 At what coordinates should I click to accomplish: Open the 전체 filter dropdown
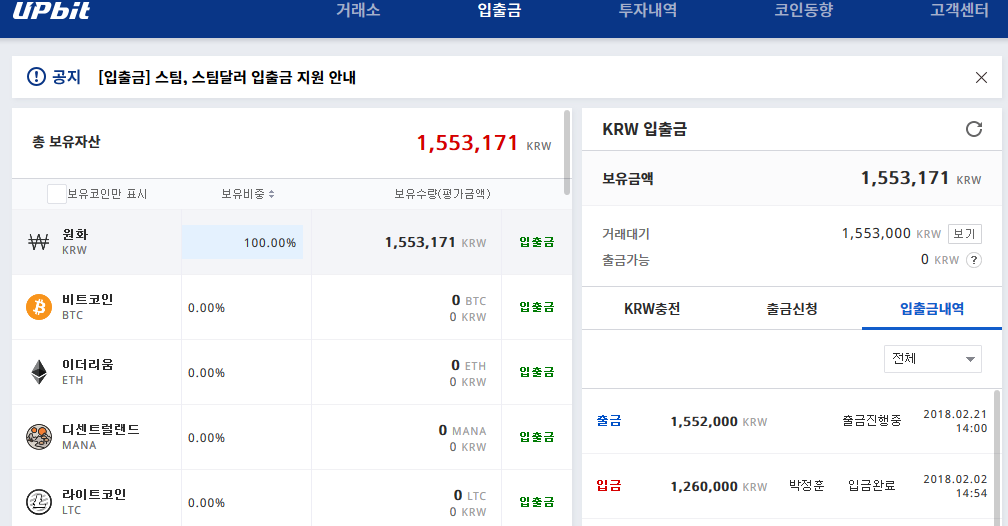click(932, 359)
